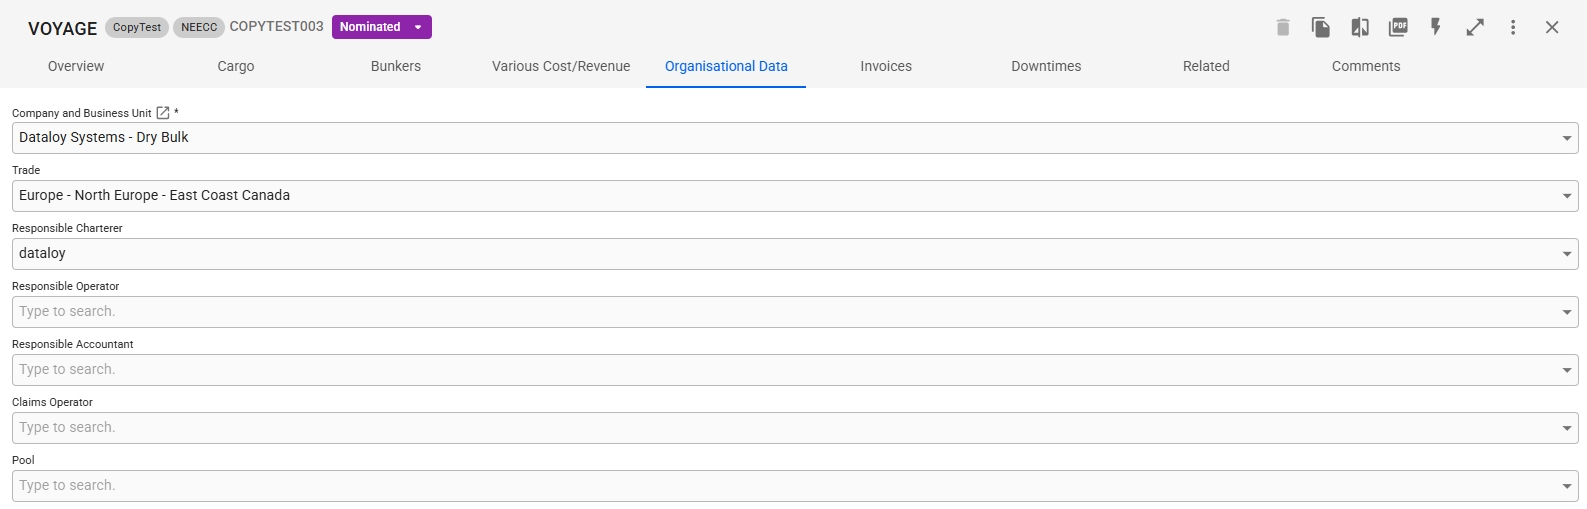Click the CopyTest vessel chip
This screenshot has height=509, width=1587.
pyautogui.click(x=137, y=27)
